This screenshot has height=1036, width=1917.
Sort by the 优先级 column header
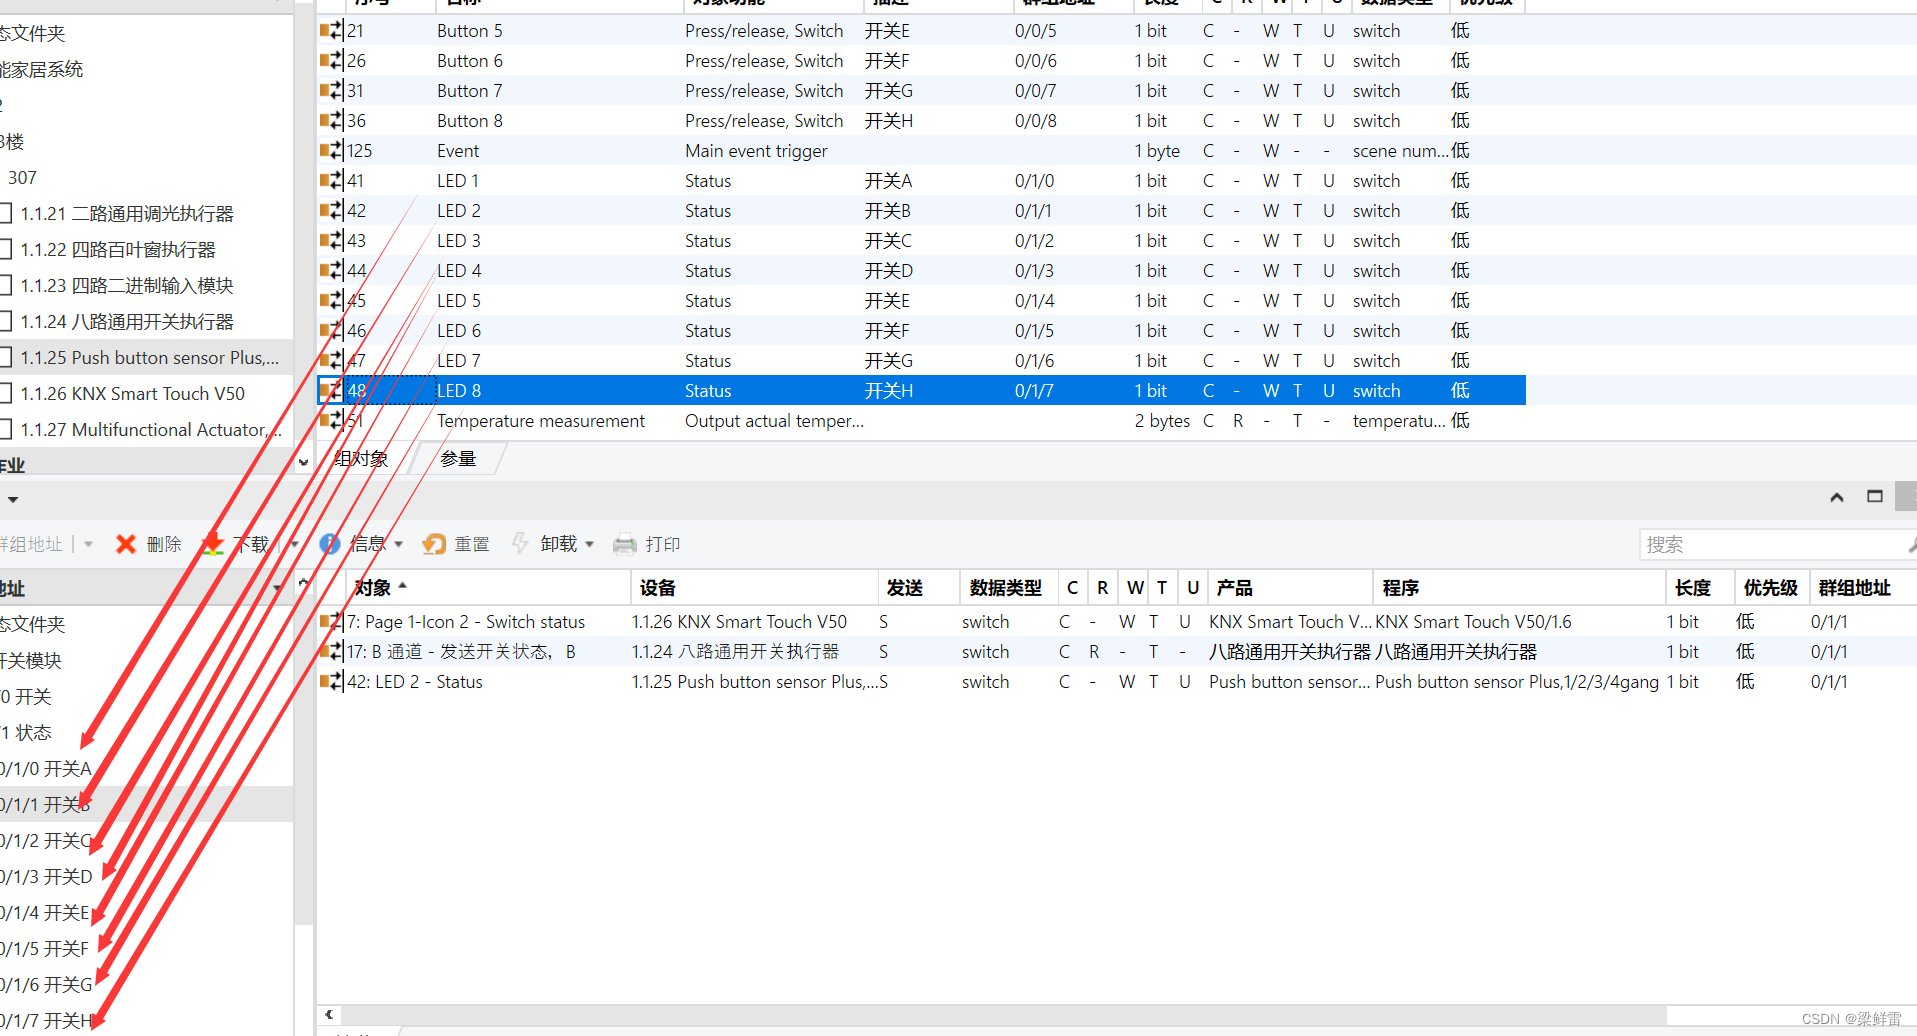[x=1770, y=588]
